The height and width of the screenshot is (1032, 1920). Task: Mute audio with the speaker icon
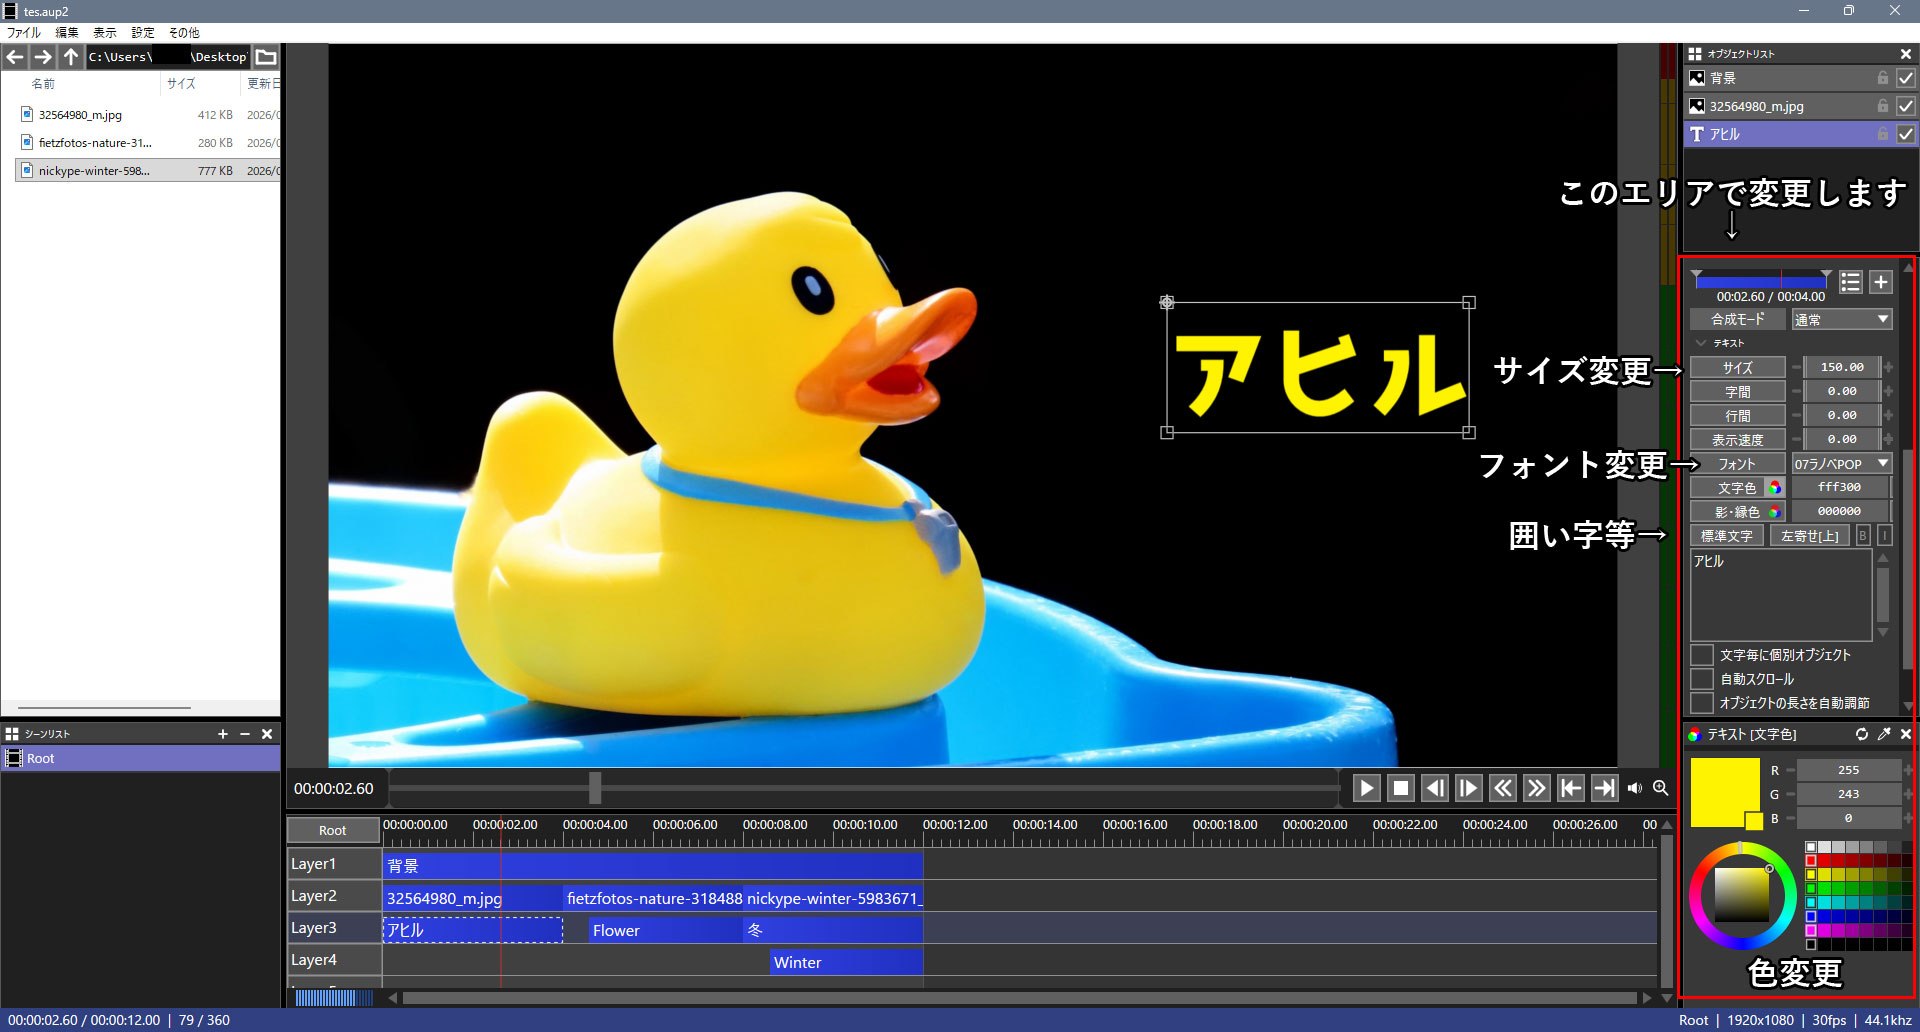[1635, 788]
